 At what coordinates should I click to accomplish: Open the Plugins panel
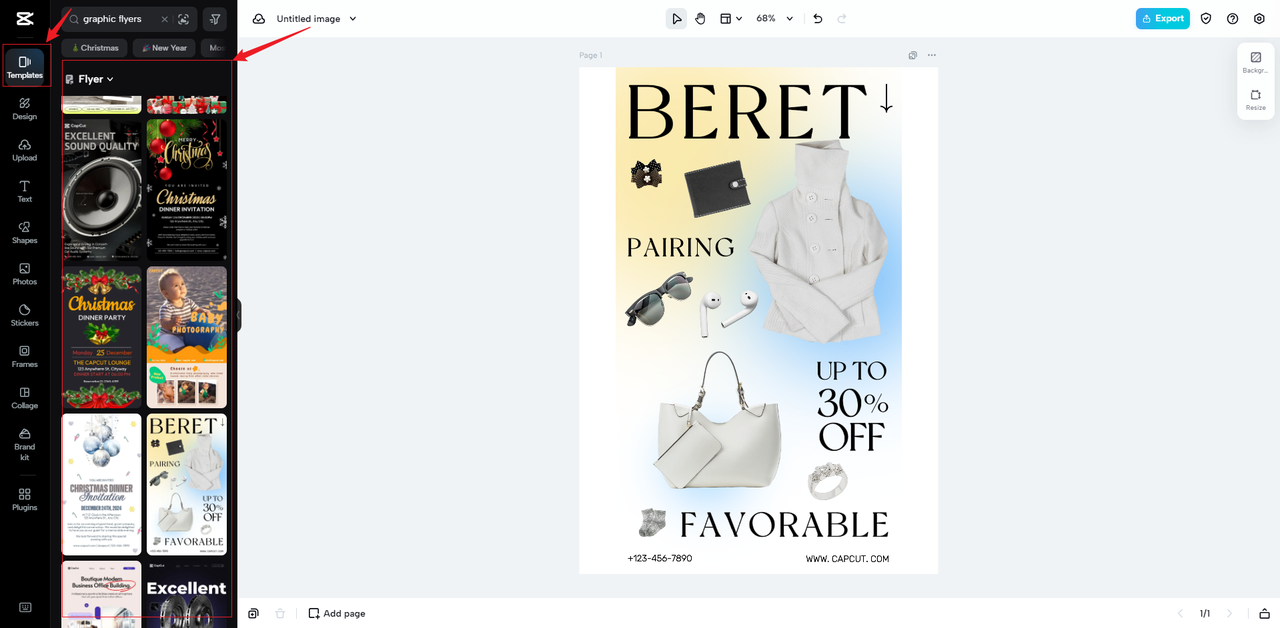25,499
